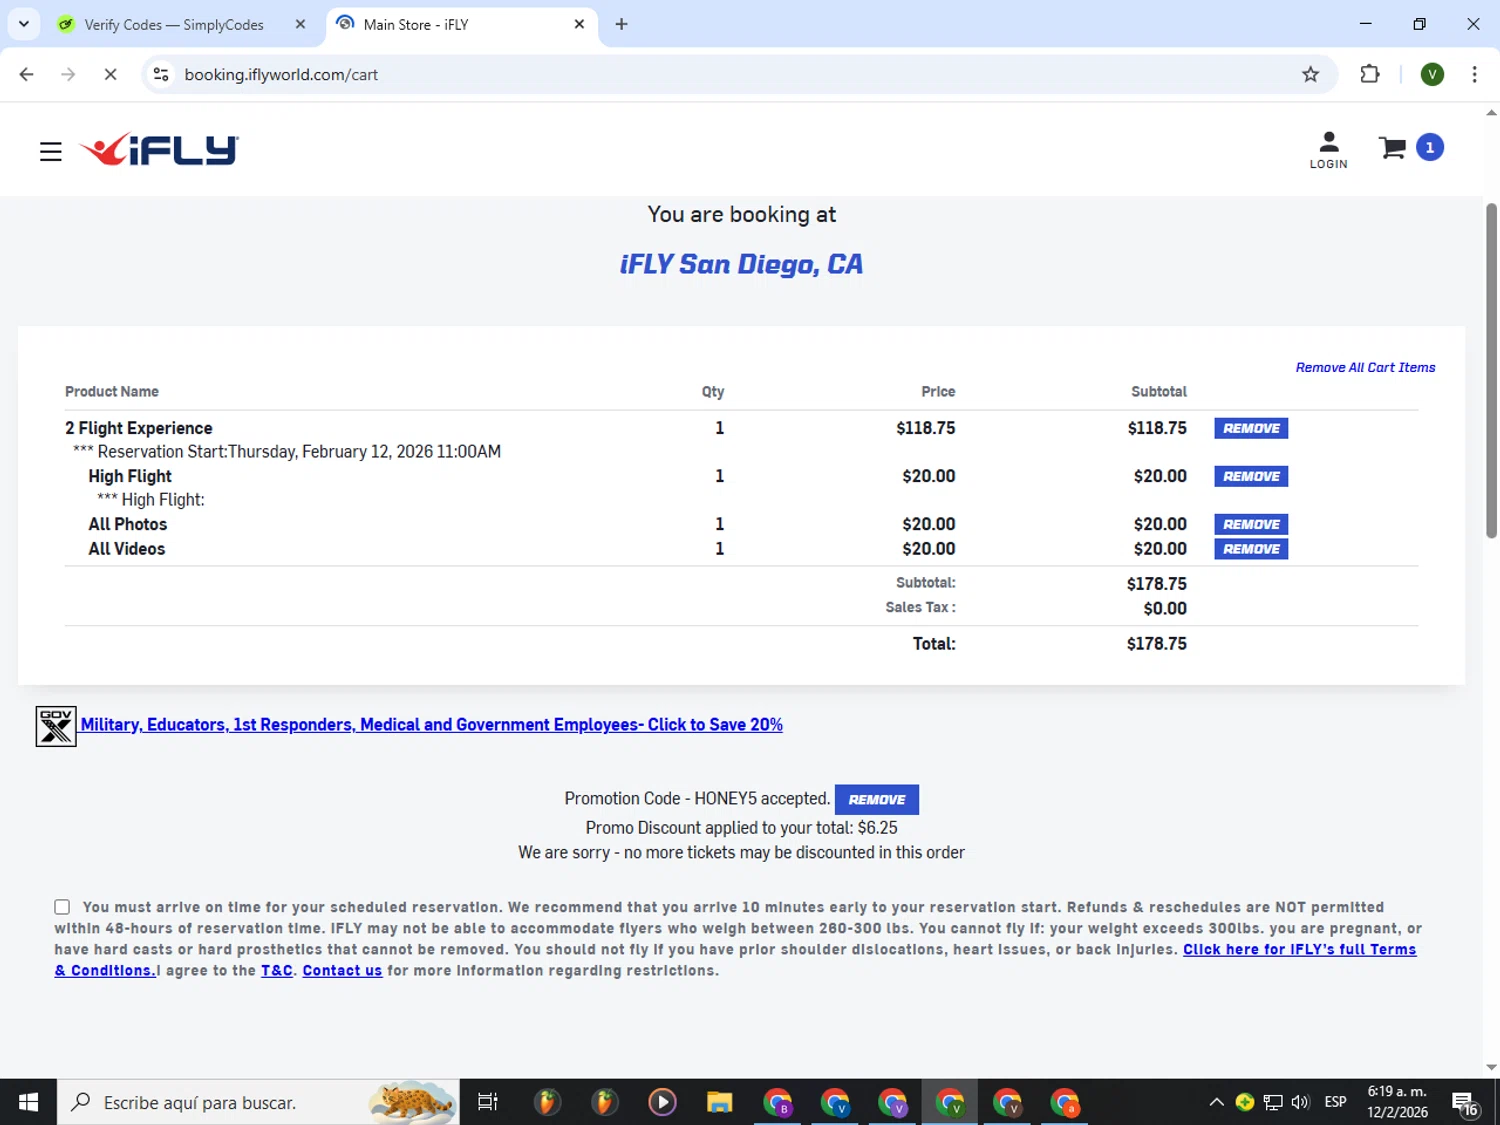Viewport: 1500px width, 1125px height.
Task: Open the media player taskbar icon
Action: (x=662, y=1102)
